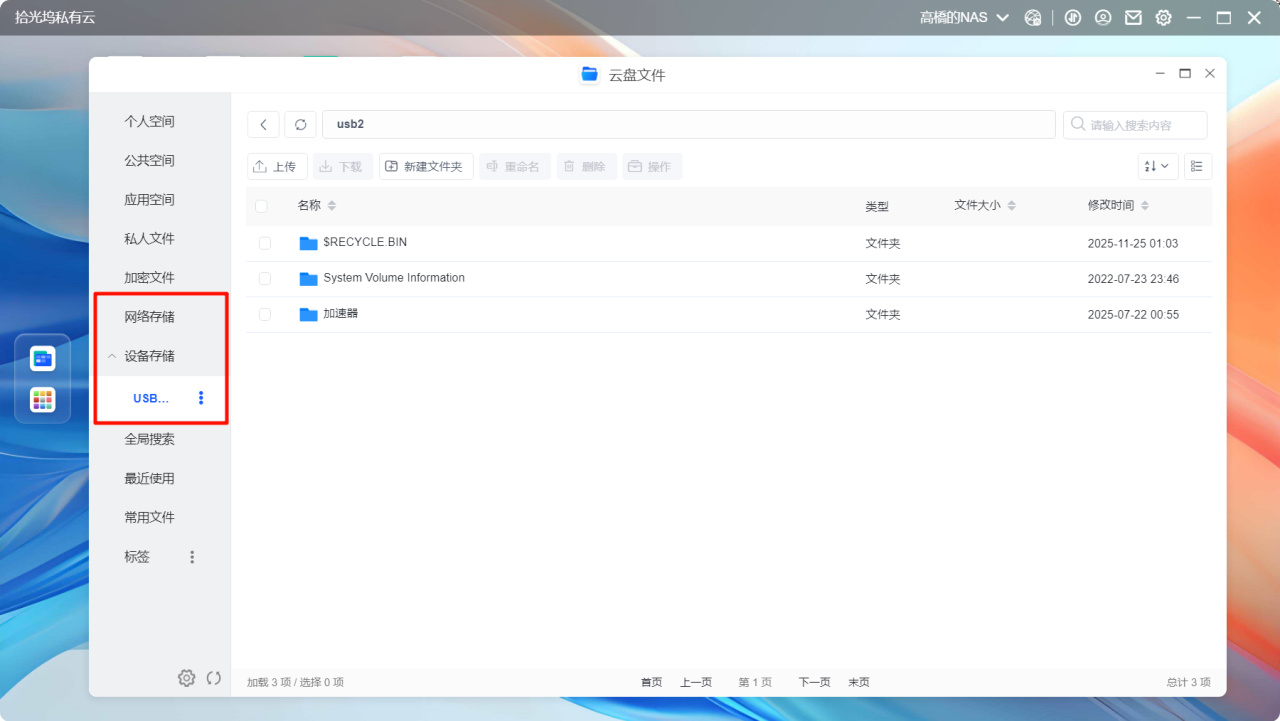Sort by 文件大小 using its sort arrows
This screenshot has width=1280, height=721.
click(1011, 205)
